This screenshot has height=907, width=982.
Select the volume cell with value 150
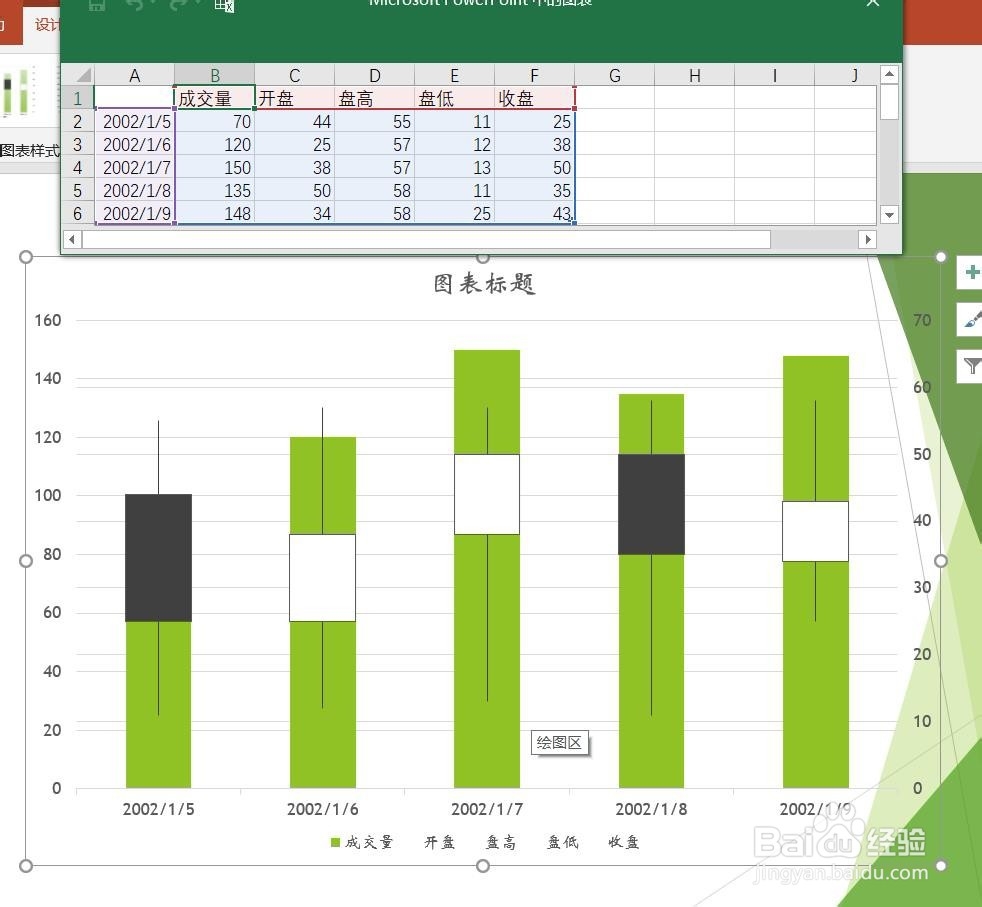[215, 167]
